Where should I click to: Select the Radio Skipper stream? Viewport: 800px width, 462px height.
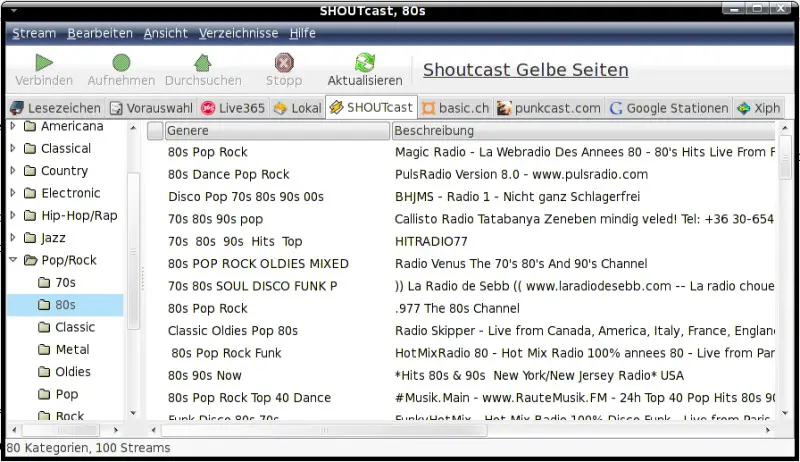click(x=584, y=331)
